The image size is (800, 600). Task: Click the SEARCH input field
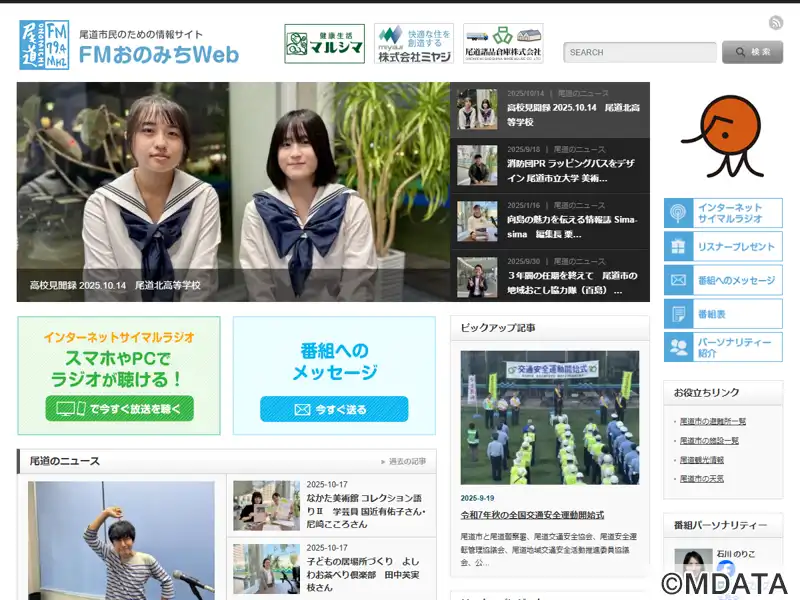[x=639, y=52]
